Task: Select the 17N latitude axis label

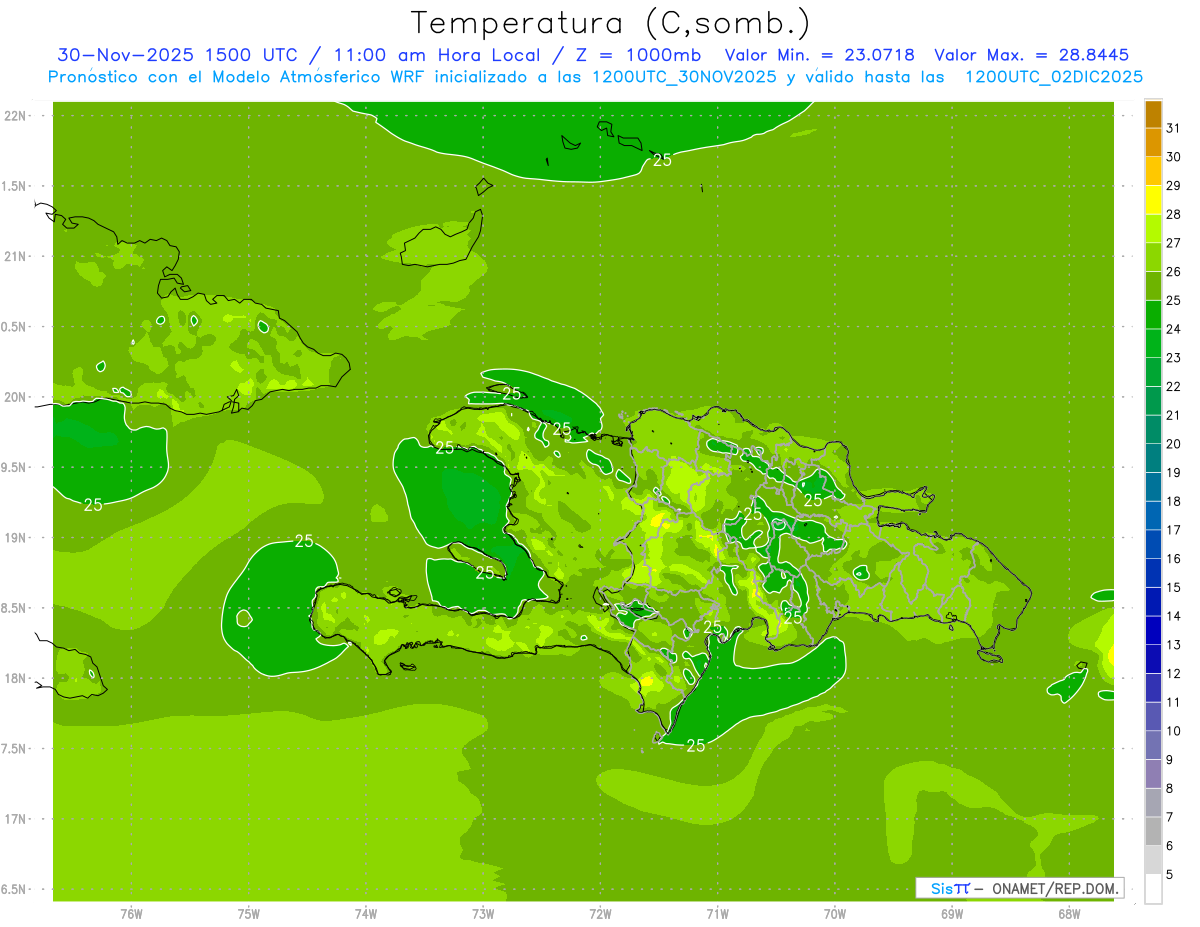Action: click(15, 819)
